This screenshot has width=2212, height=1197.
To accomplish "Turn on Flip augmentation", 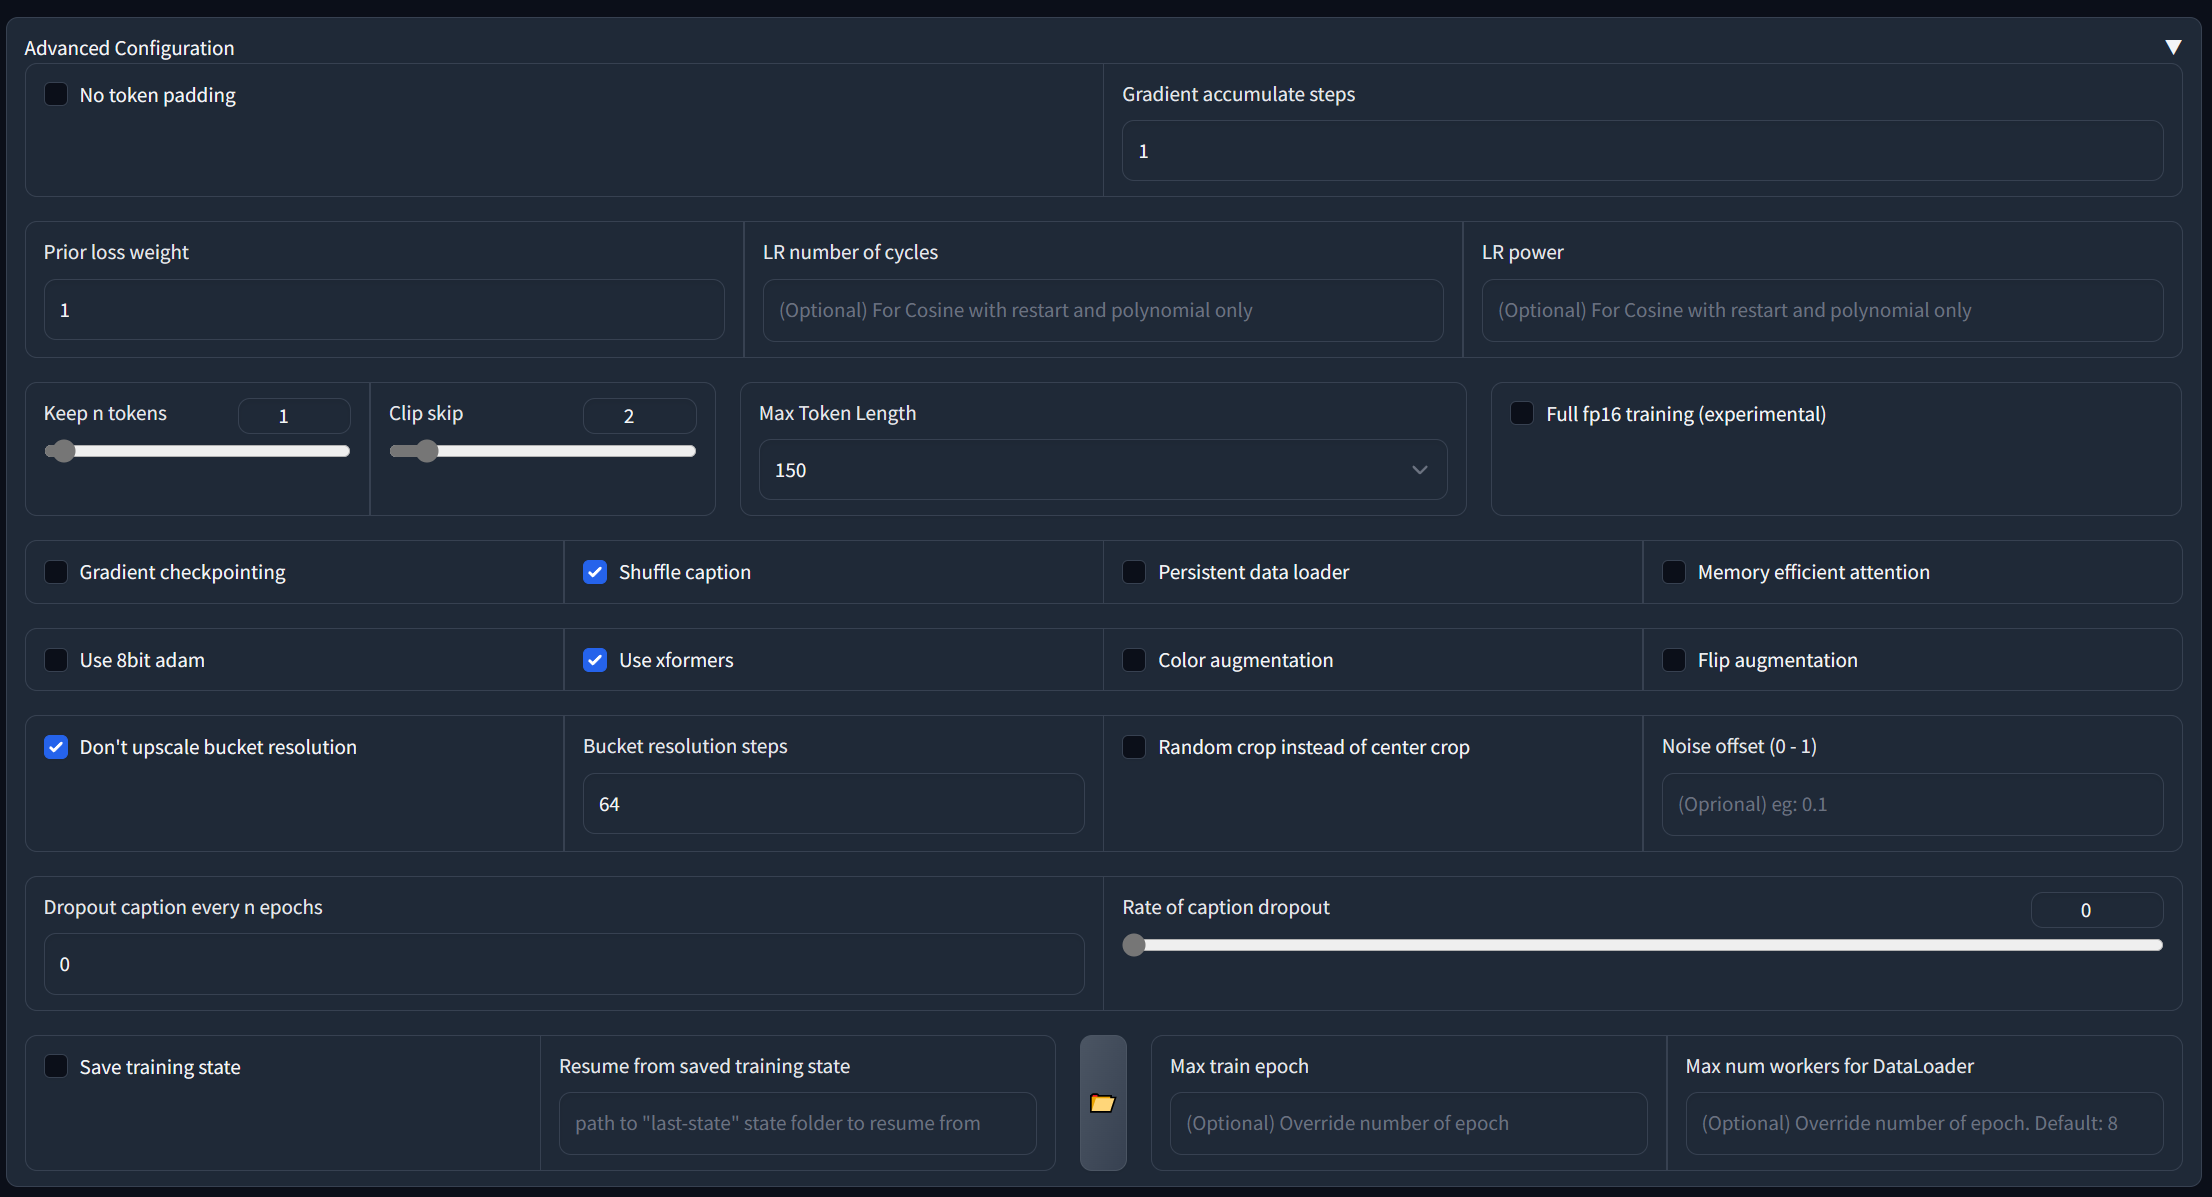I will (1673, 660).
